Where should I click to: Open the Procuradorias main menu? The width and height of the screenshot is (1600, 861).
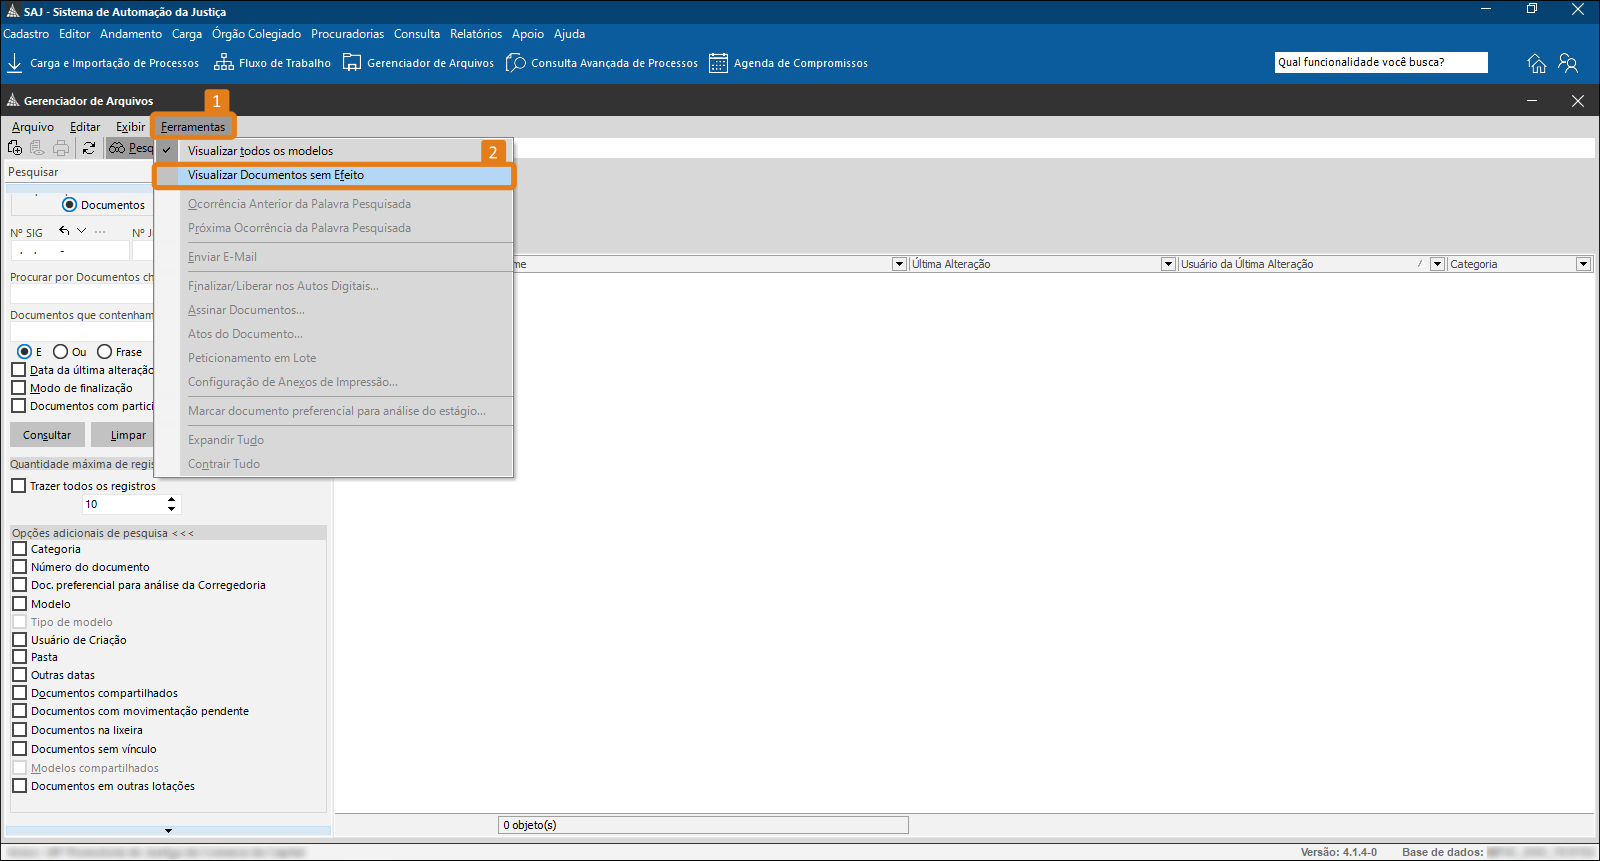(x=347, y=34)
